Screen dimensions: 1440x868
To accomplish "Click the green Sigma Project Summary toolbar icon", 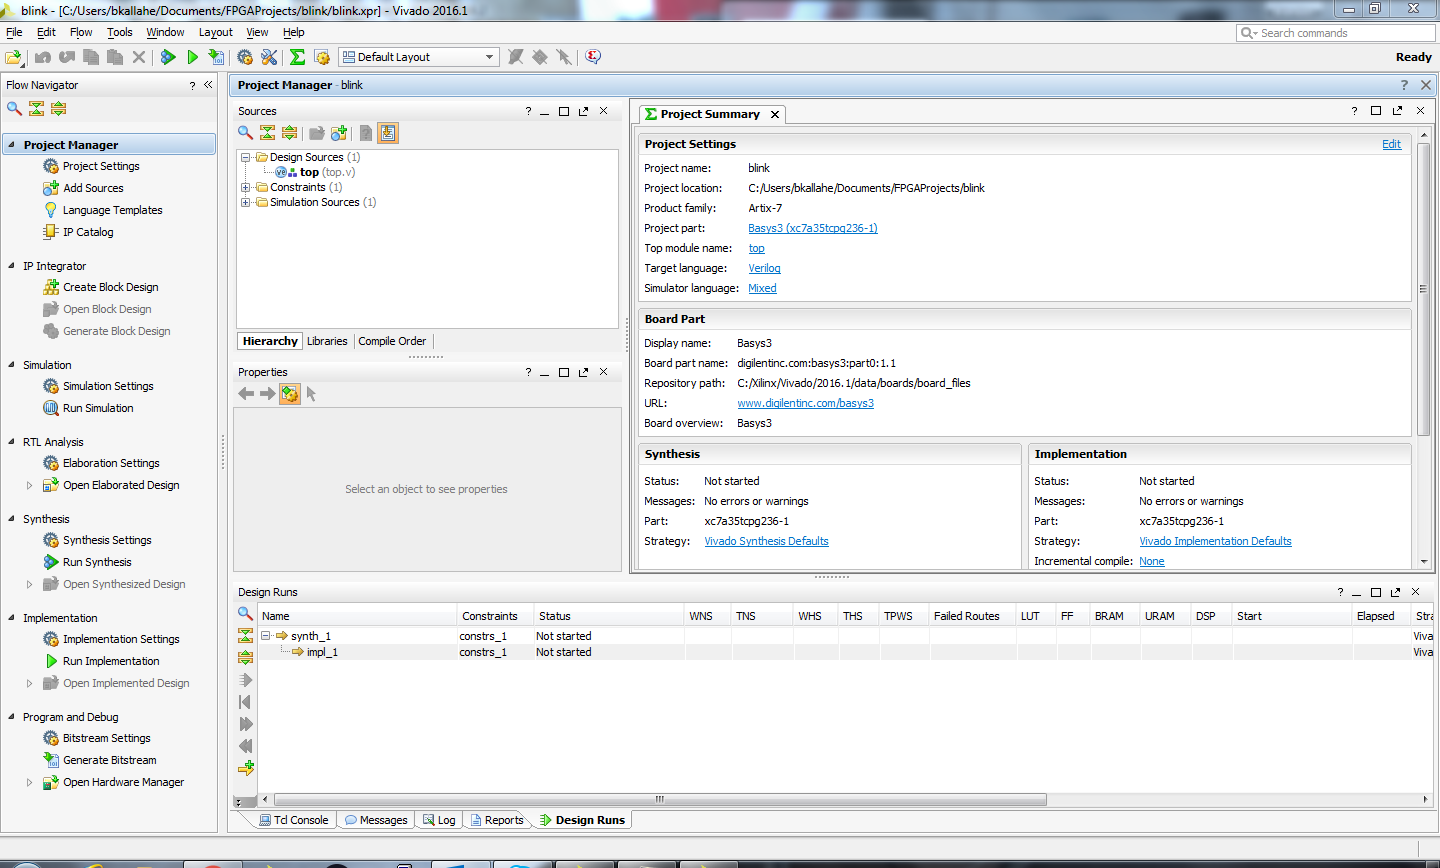I will click(297, 57).
